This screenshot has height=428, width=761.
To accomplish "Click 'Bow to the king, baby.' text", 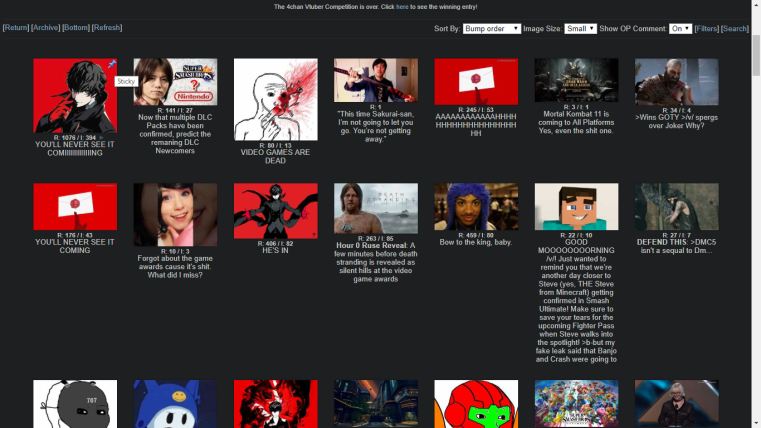I will 476,242.
